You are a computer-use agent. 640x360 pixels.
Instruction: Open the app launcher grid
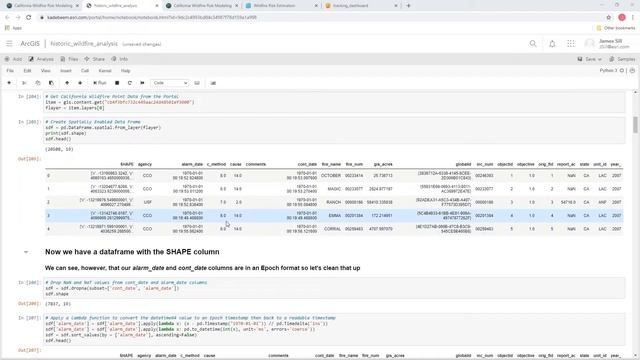(571, 44)
